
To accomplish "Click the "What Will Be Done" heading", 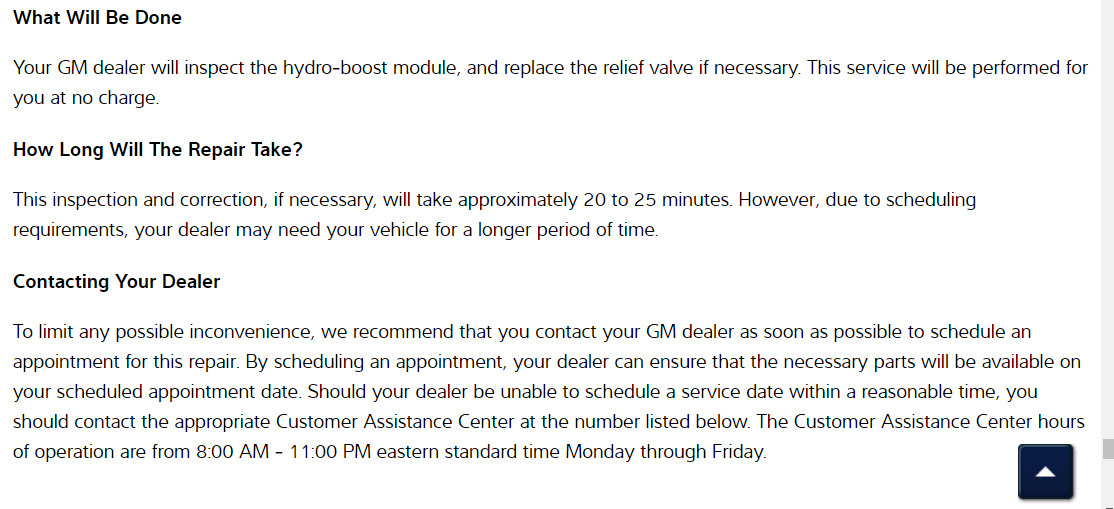I will click(x=97, y=18).
